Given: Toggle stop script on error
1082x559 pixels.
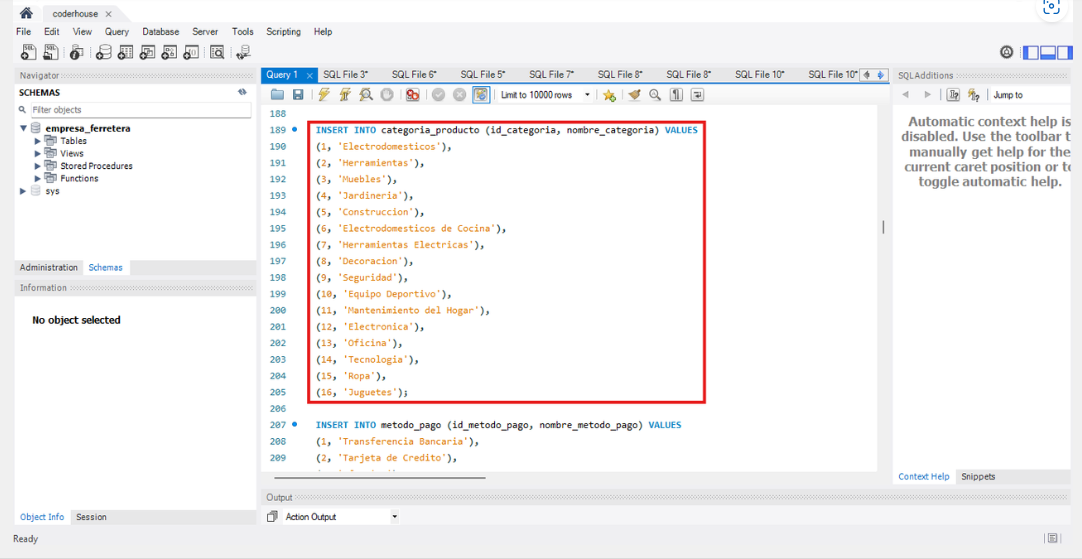Looking at the screenshot, I should pyautogui.click(x=413, y=95).
